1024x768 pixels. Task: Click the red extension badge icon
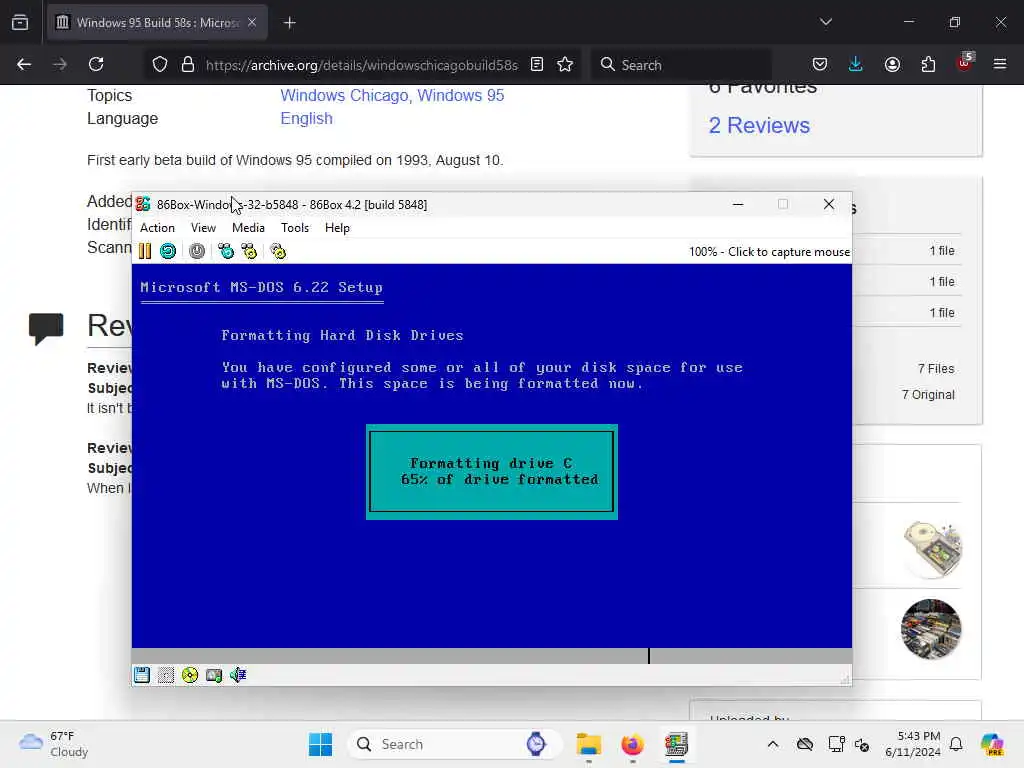[965, 63]
